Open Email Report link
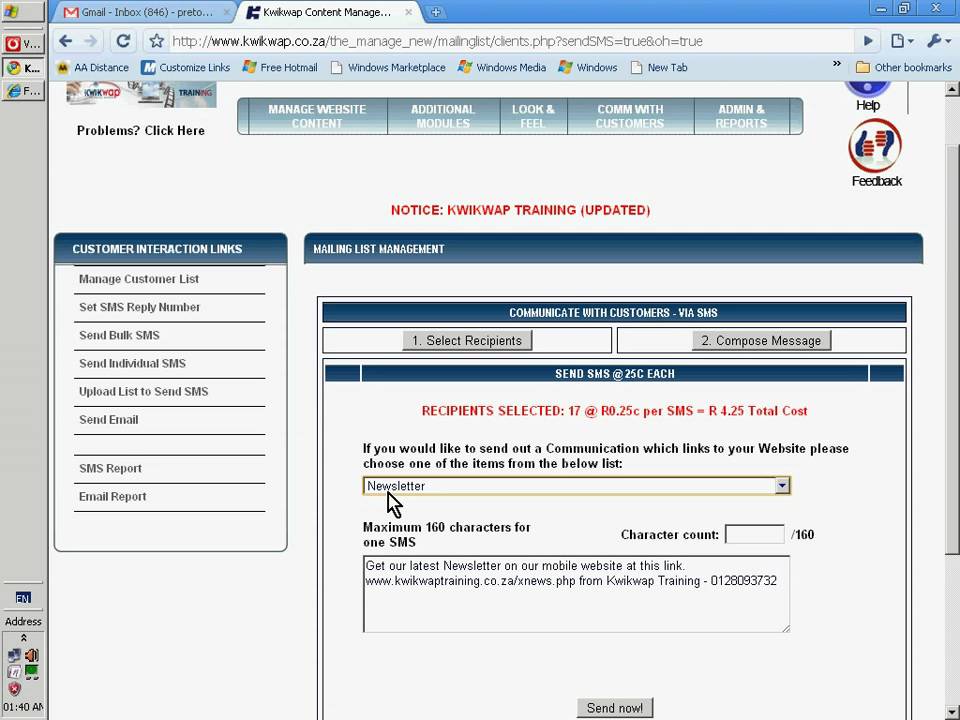The width and height of the screenshot is (960, 720). 113,497
